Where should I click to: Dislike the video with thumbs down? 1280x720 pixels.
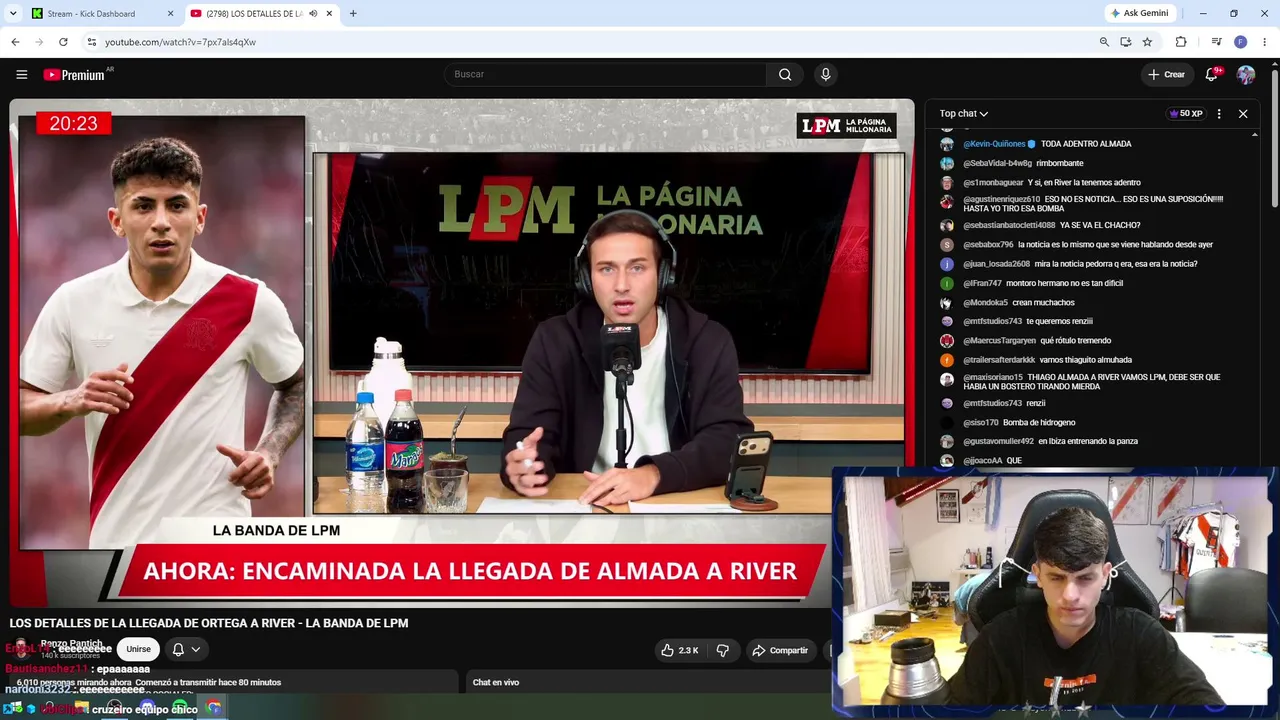click(x=723, y=650)
